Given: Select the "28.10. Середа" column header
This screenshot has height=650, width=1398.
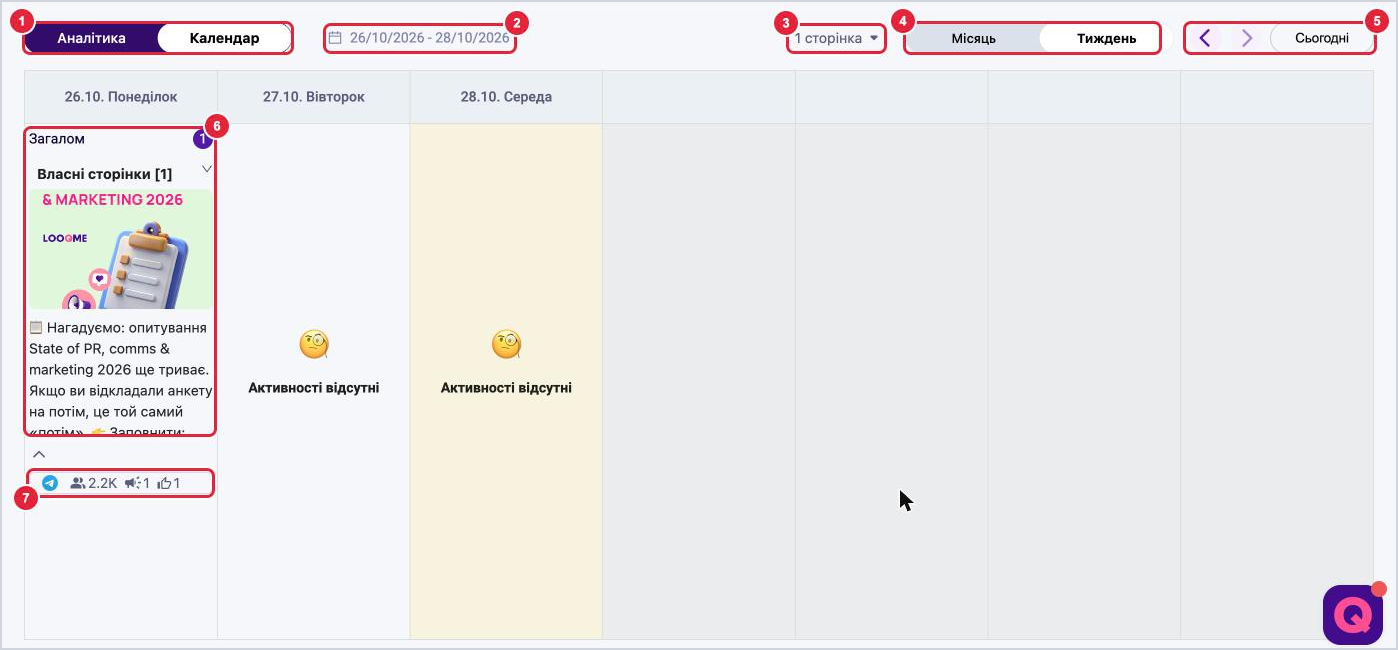Looking at the screenshot, I should click(x=506, y=97).
